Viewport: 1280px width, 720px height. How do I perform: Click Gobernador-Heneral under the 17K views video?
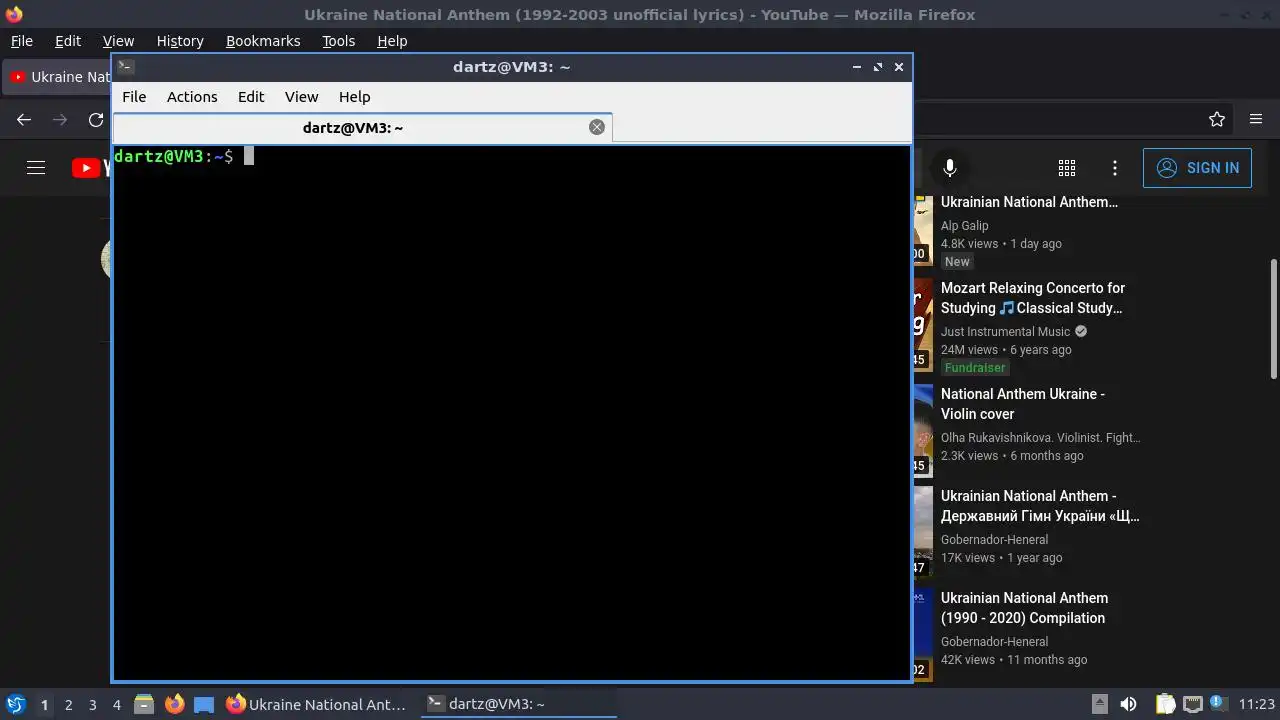[x=994, y=540]
